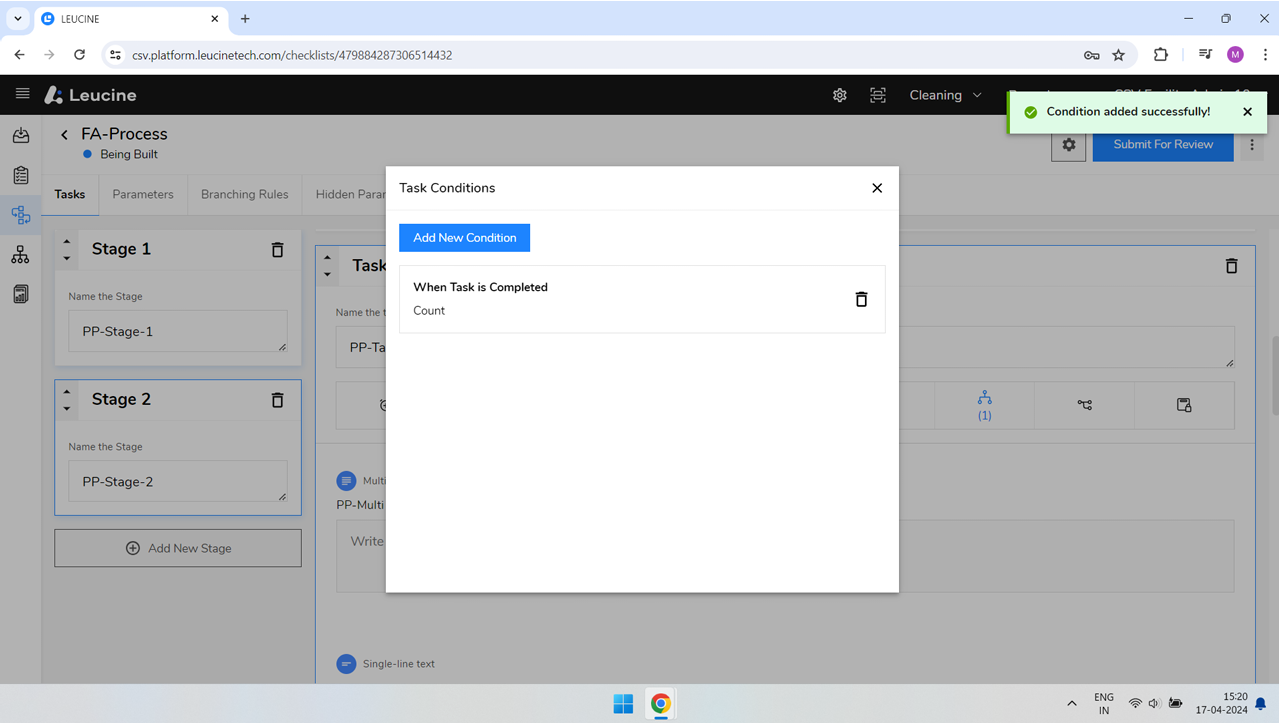The width and height of the screenshot is (1279, 723).
Task: Click the page vertical scrollbar
Action: coord(1274,376)
